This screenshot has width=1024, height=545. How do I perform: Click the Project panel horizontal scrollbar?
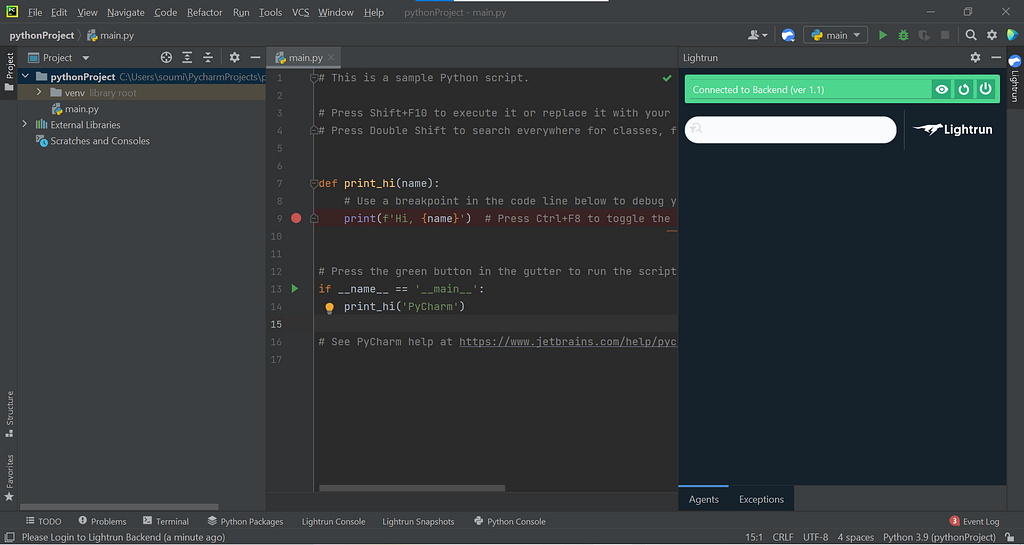click(119, 506)
